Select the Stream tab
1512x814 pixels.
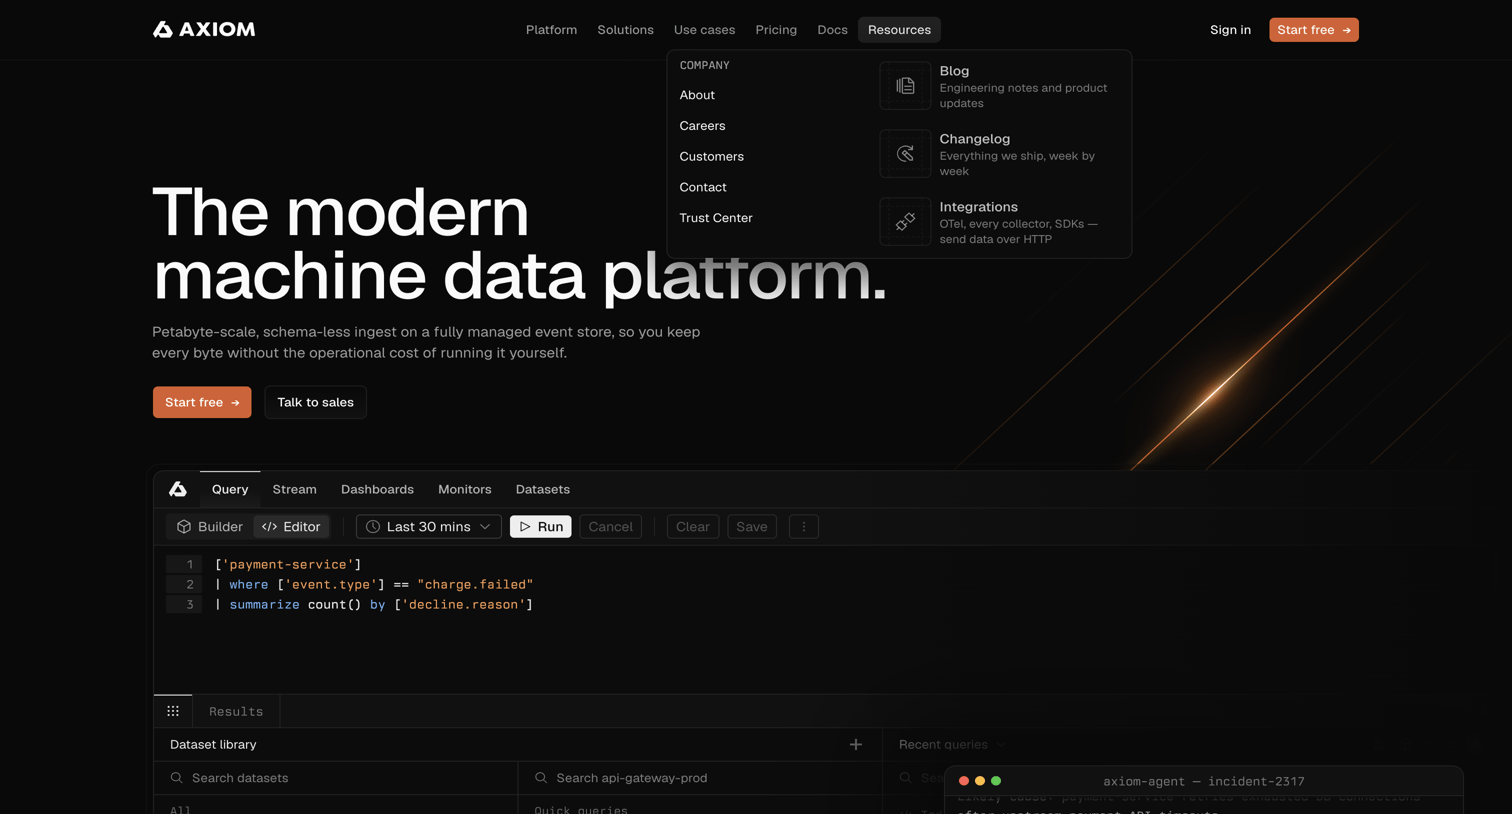point(294,489)
